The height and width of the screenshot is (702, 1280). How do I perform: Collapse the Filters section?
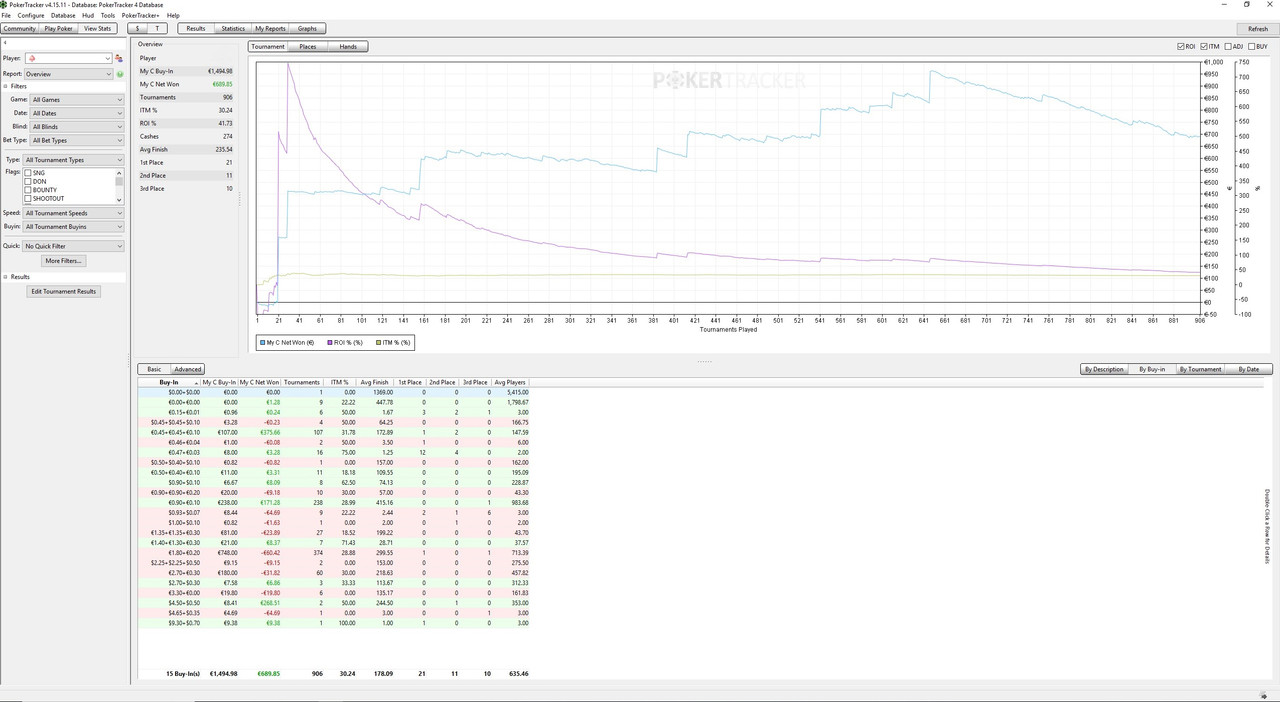[x=6, y=86]
